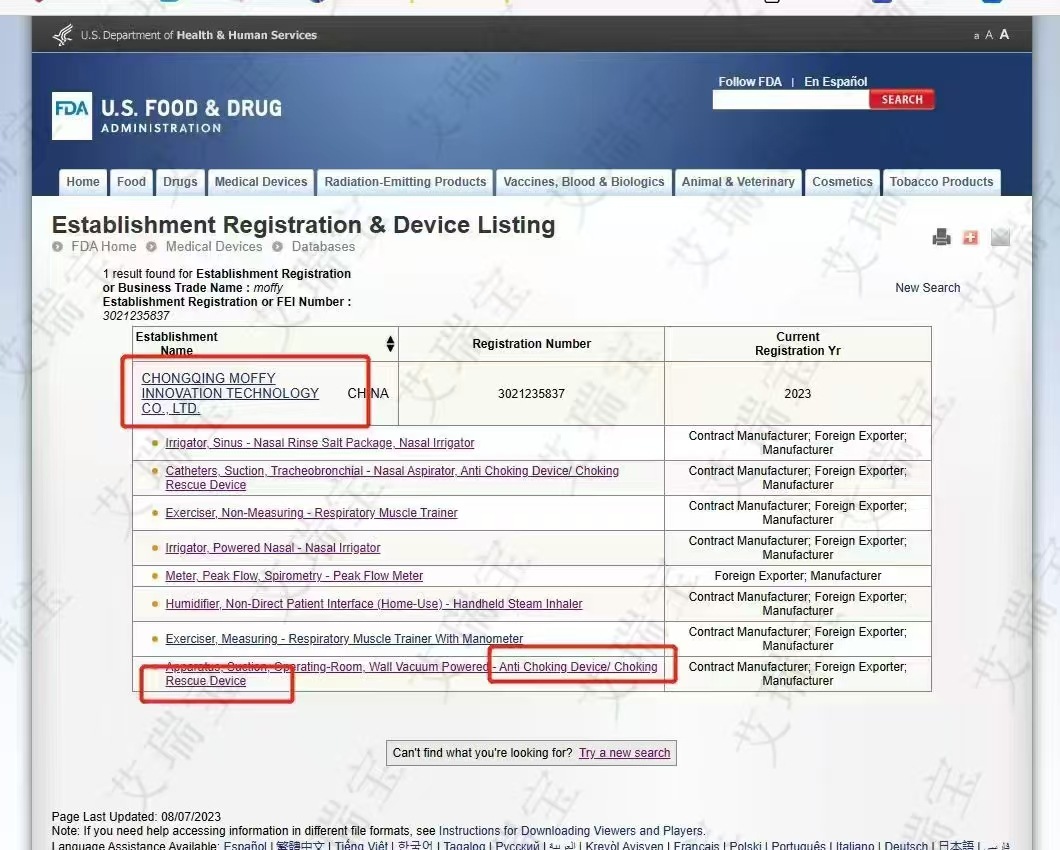The height and width of the screenshot is (850, 1060).
Task: Open Humidifier Handheld Steam Inhaler listing
Action: (374, 604)
